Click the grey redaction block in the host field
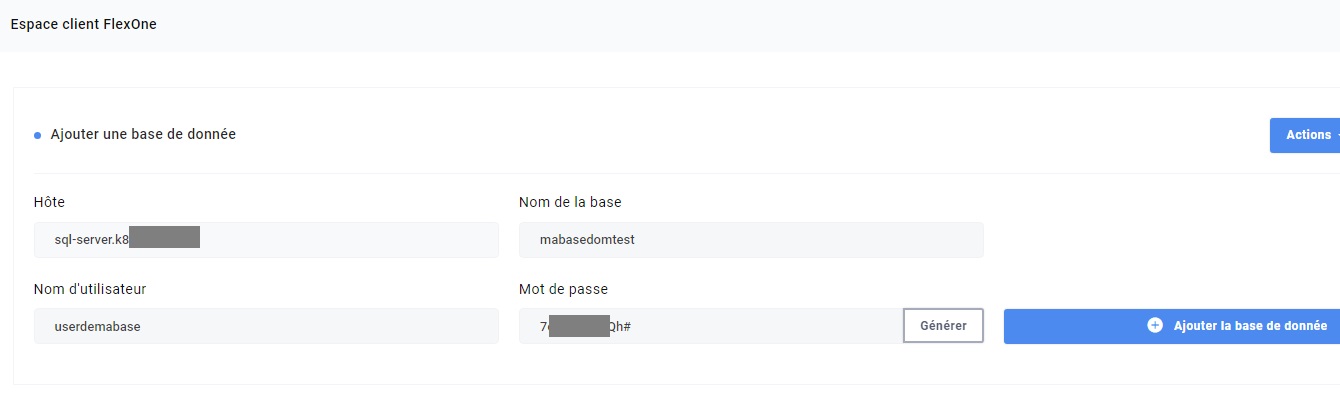 coord(164,237)
